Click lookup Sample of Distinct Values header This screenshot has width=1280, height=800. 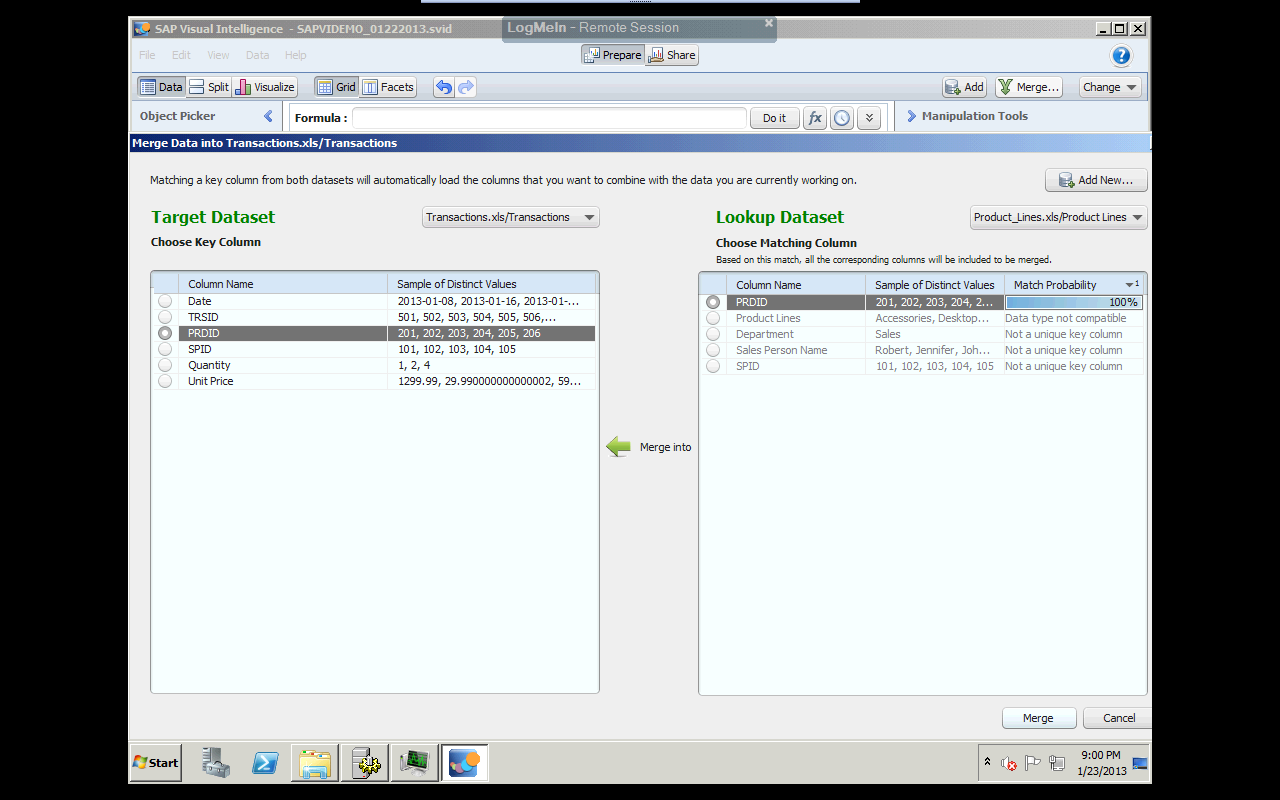coord(934,285)
